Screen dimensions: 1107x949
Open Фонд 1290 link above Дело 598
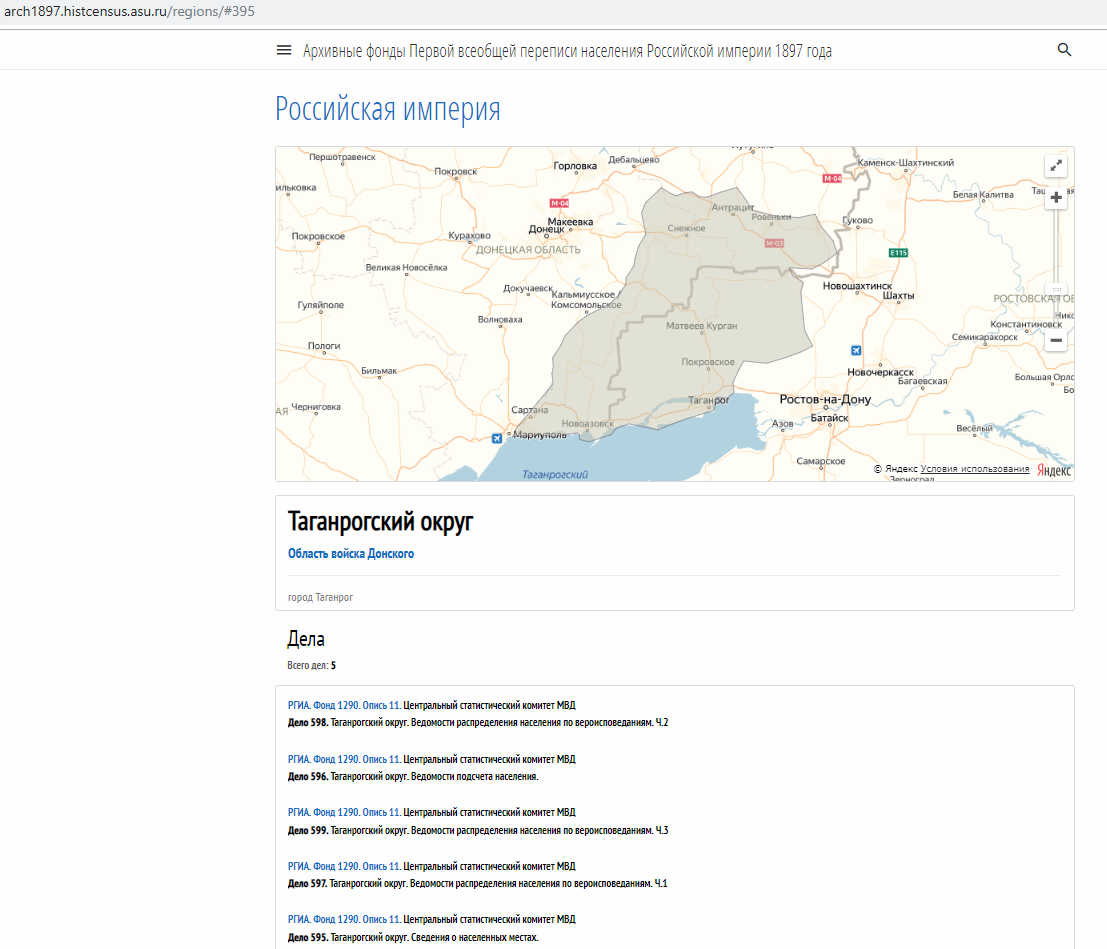pos(335,706)
